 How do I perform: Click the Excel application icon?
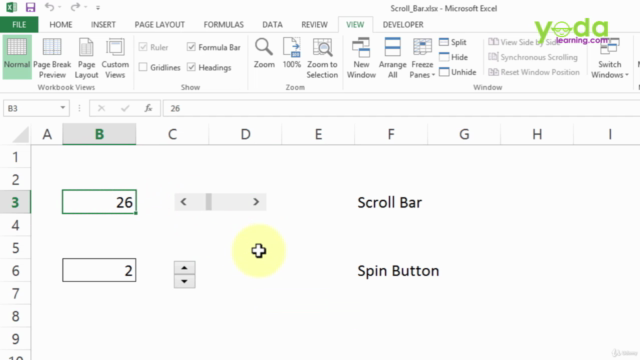click(11, 7)
